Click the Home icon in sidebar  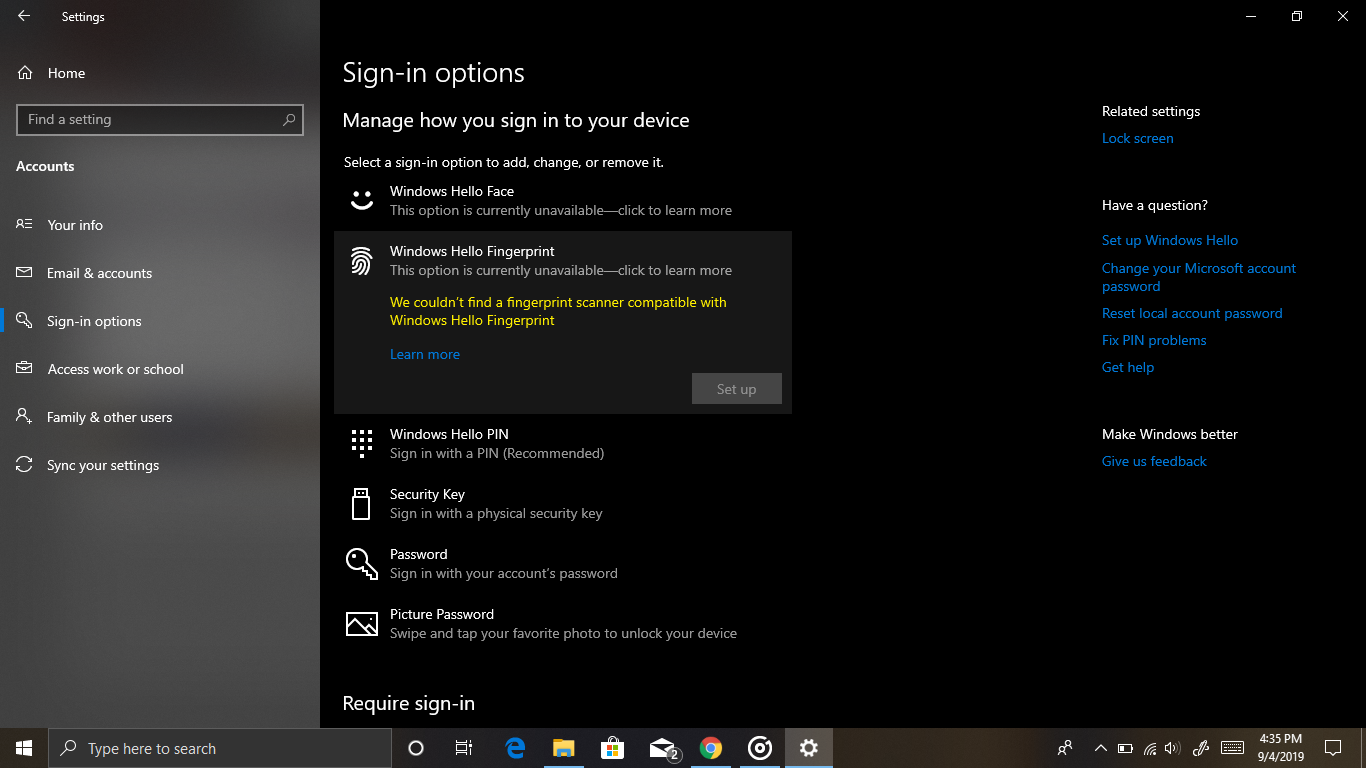(26, 73)
